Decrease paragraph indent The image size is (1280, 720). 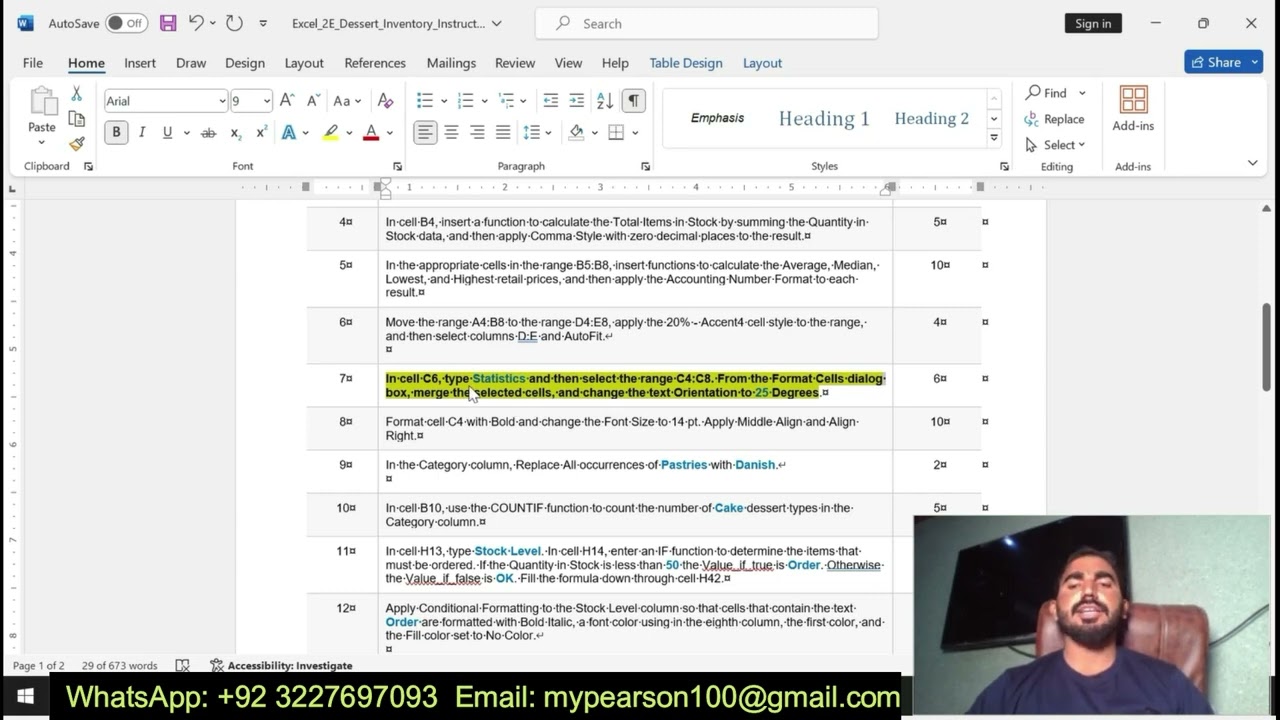click(x=550, y=101)
